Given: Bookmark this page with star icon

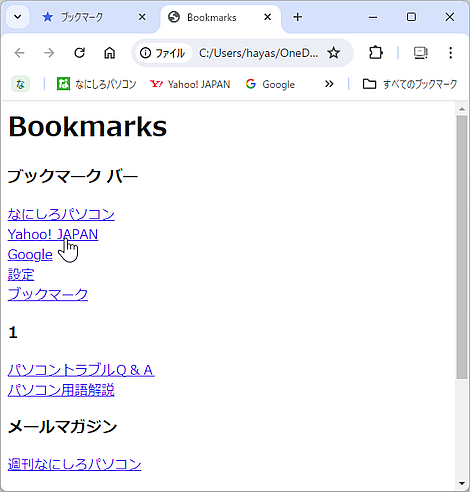Looking at the screenshot, I should click(x=333, y=53).
